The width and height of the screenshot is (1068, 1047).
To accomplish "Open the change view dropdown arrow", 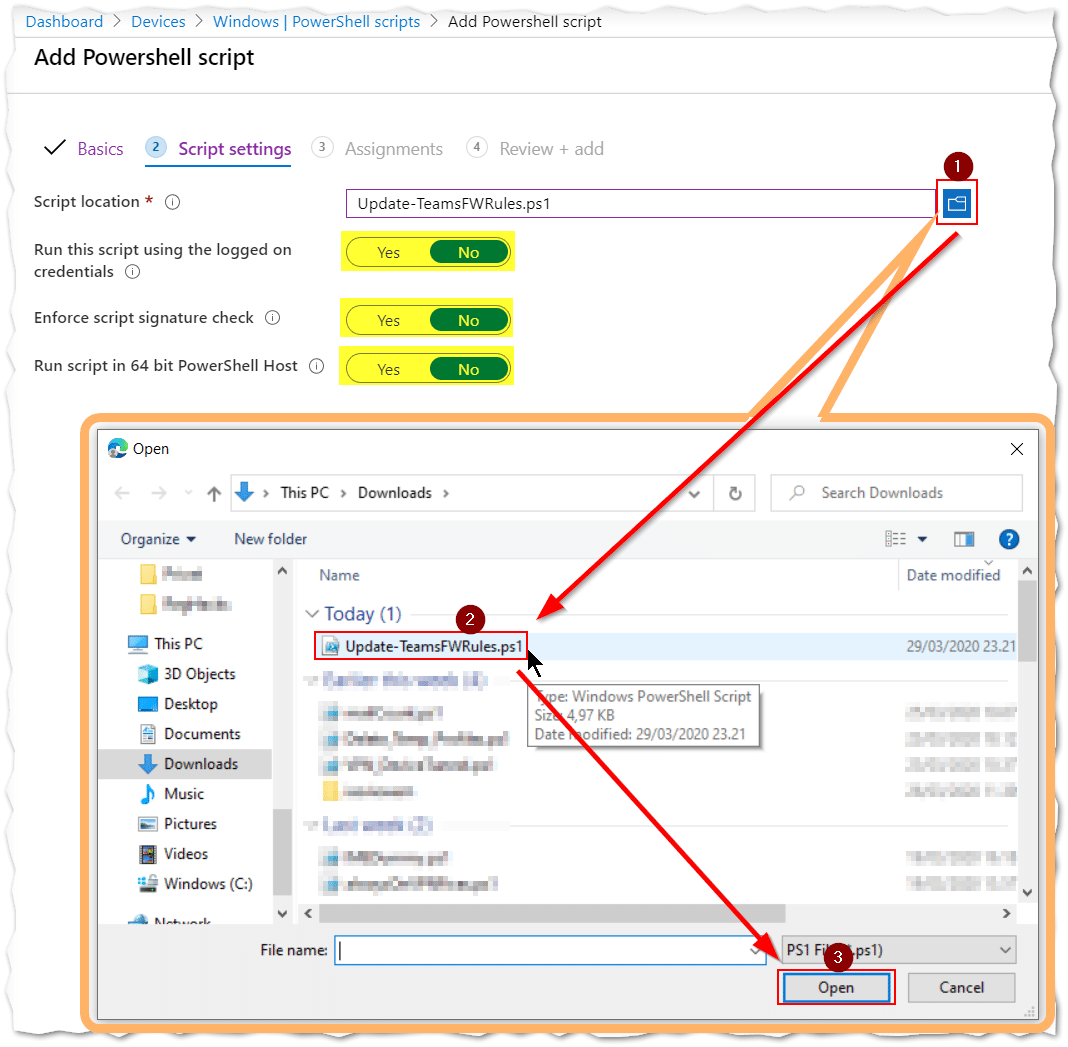I will click(x=921, y=538).
